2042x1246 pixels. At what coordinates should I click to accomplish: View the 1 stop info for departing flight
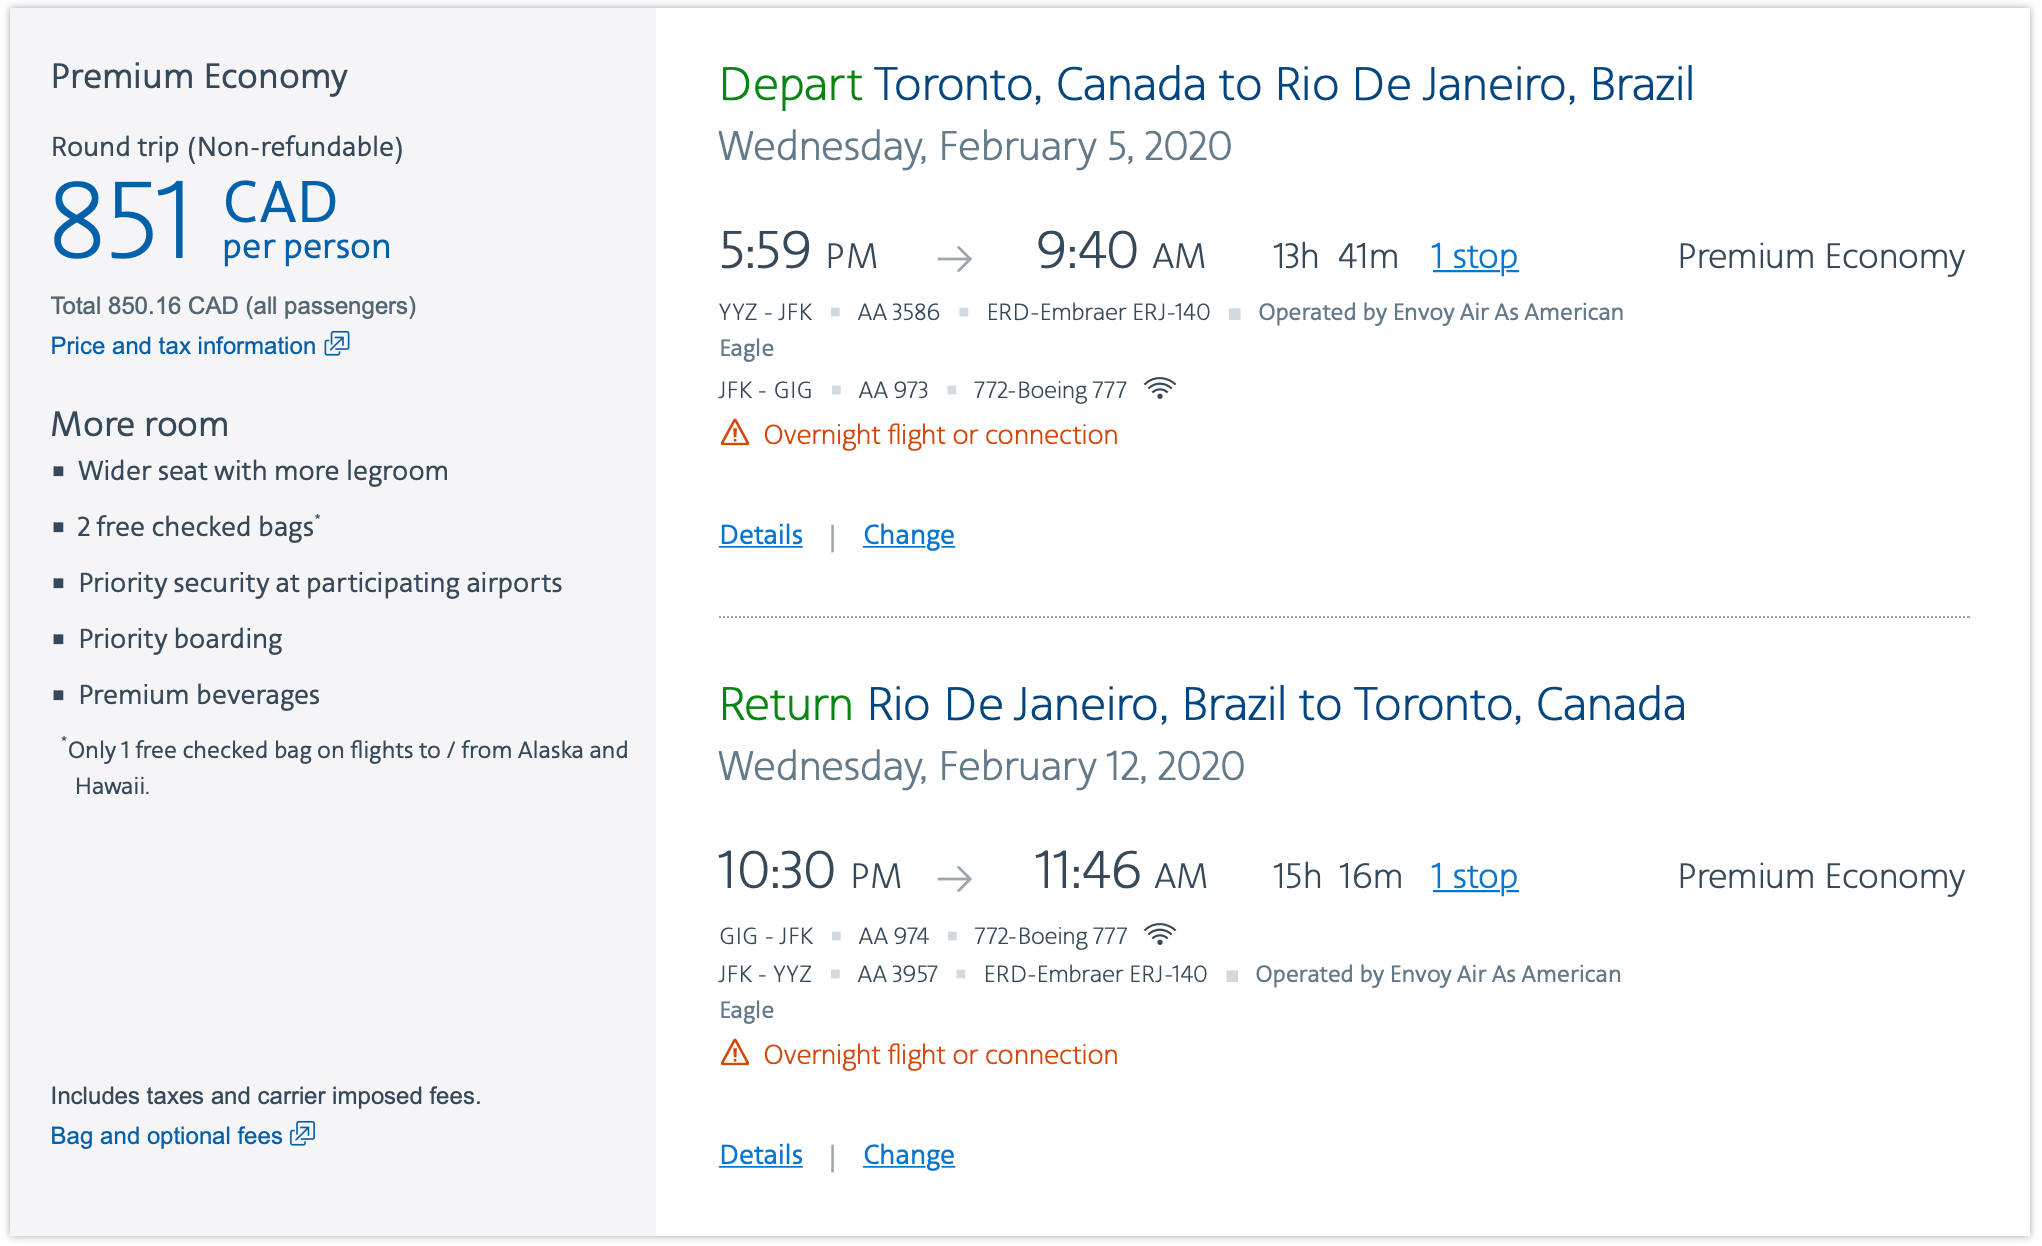tap(1475, 257)
